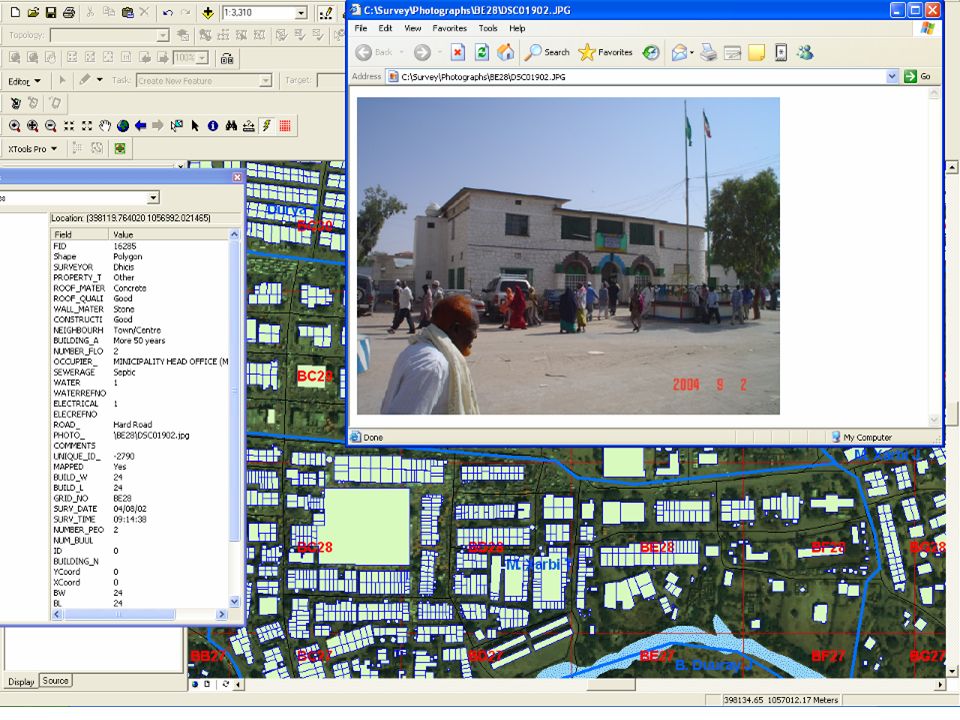Expand the Identify layers dropdown
The width and height of the screenshot is (960, 720).
(154, 197)
